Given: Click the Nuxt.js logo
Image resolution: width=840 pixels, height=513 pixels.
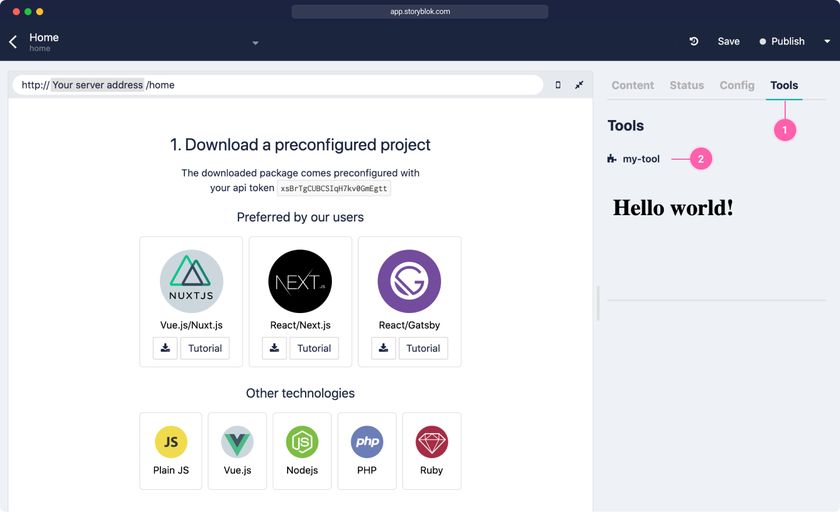Looking at the screenshot, I should [x=191, y=281].
